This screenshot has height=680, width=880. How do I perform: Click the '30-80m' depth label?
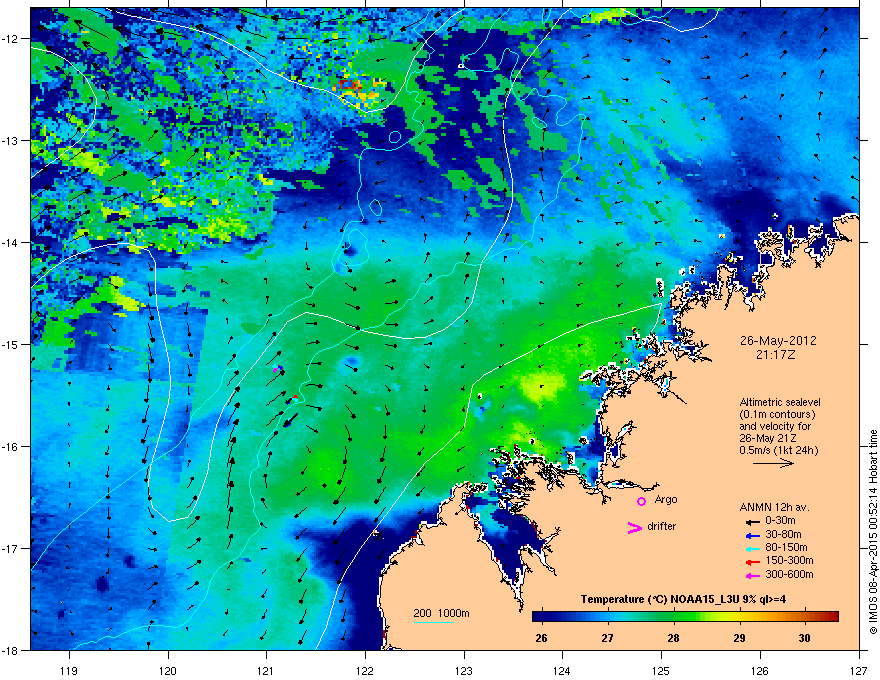[783, 534]
